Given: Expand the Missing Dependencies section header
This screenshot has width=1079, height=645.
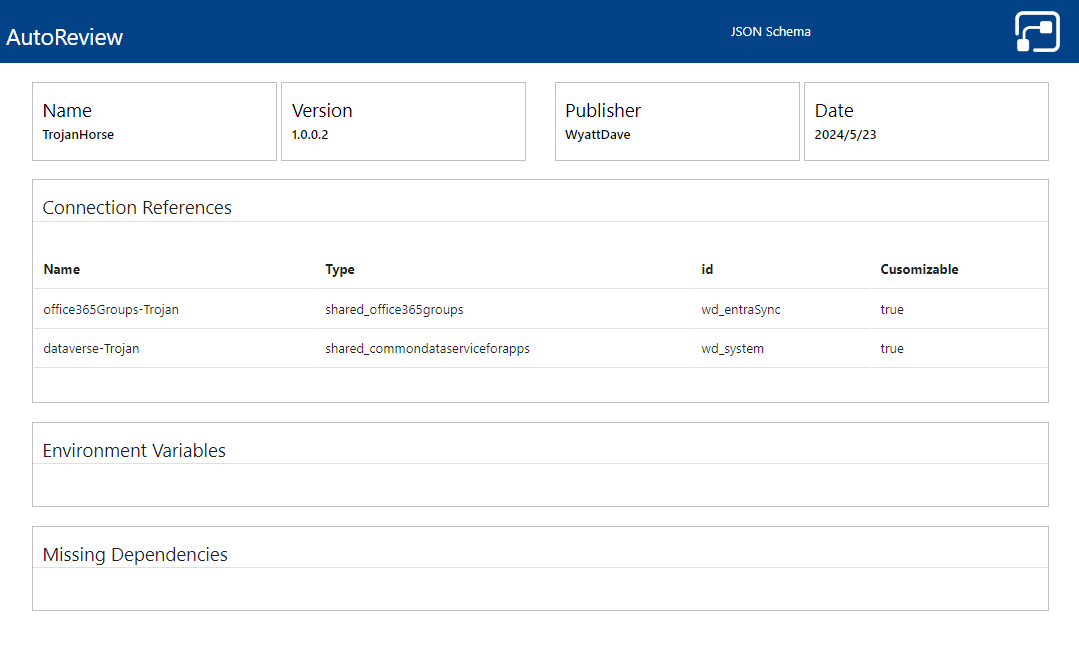Looking at the screenshot, I should (x=135, y=555).
